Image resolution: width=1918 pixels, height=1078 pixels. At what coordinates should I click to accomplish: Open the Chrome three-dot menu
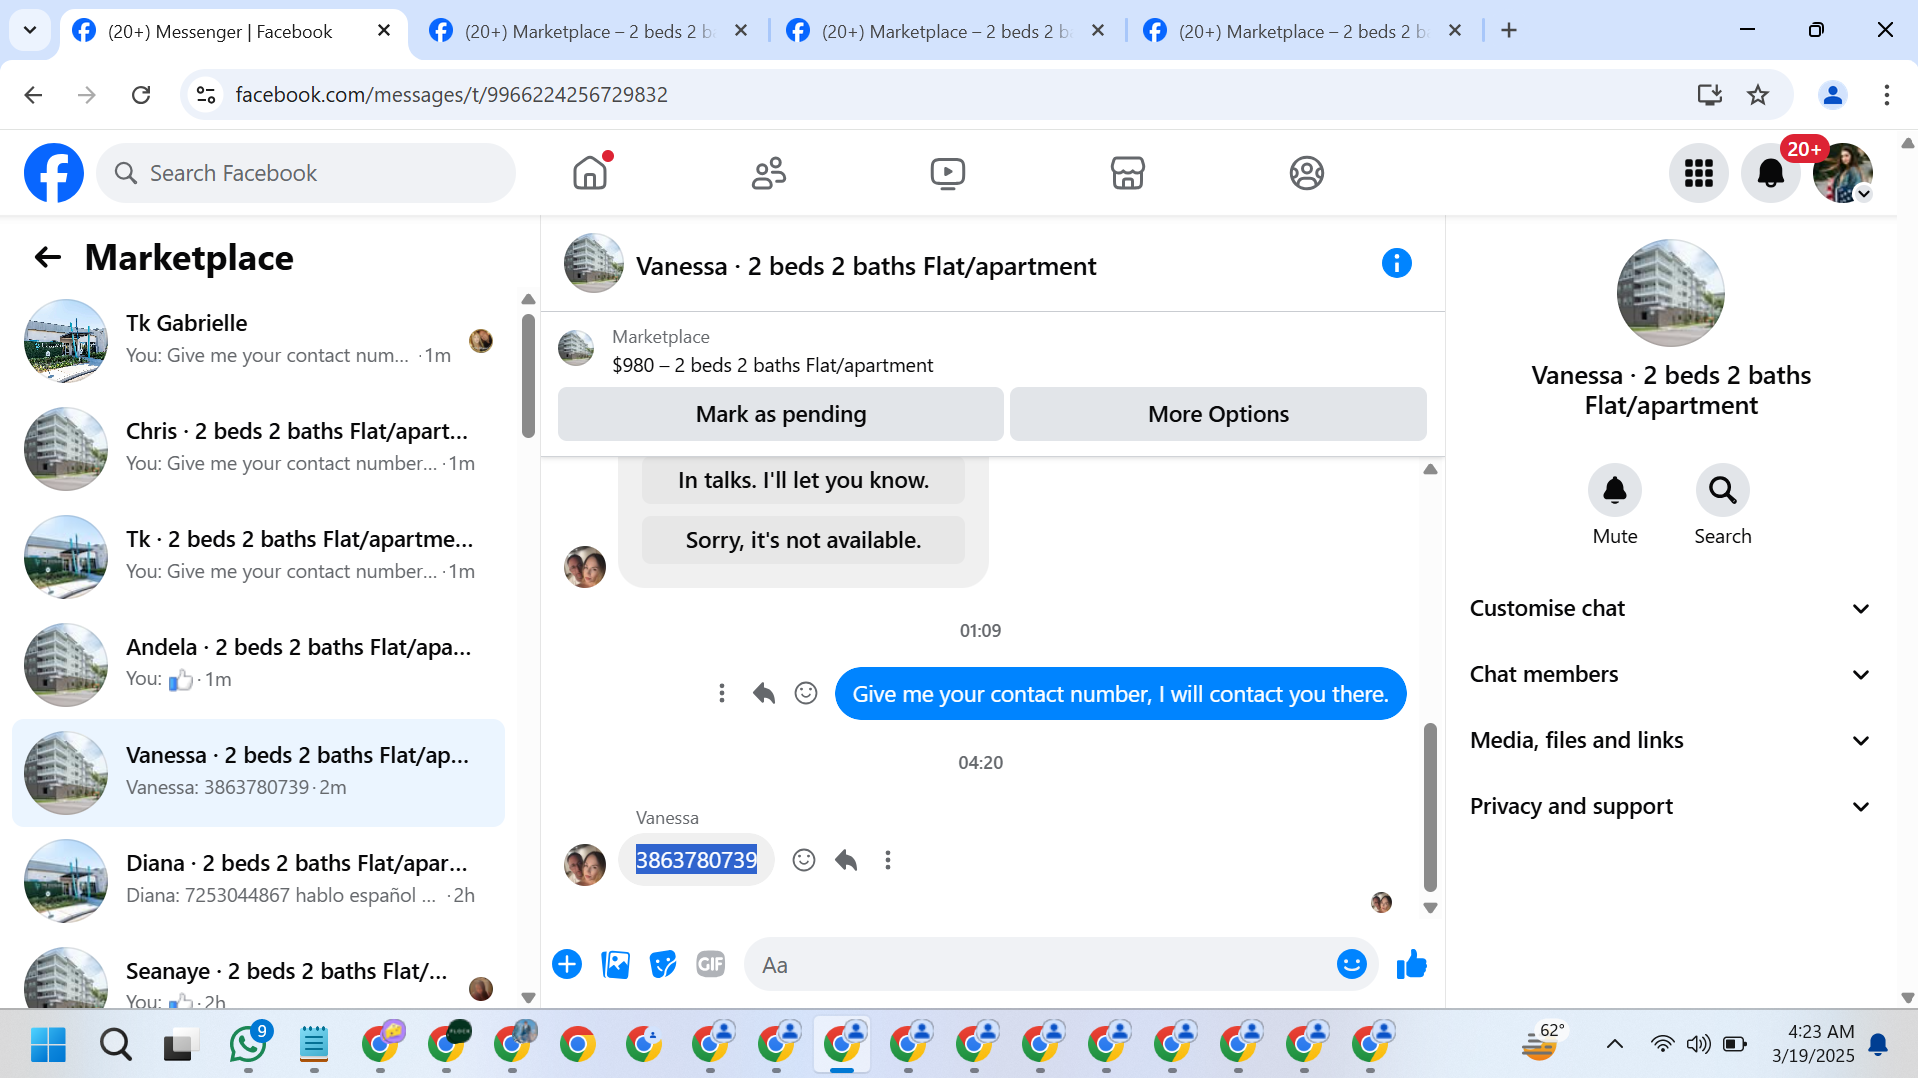[1887, 94]
